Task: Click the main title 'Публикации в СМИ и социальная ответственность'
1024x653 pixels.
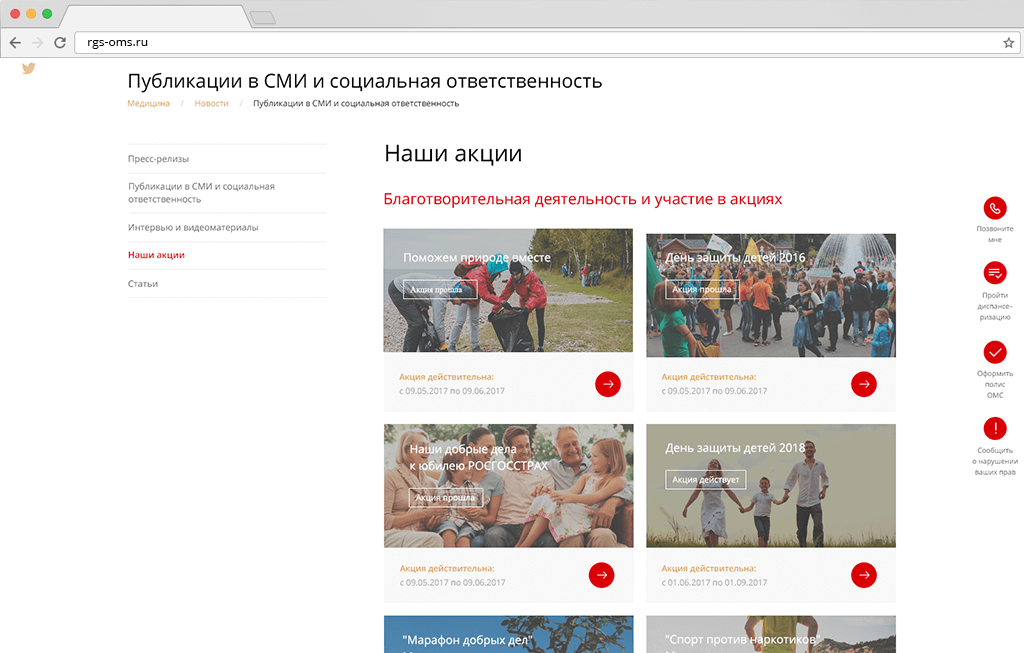Action: [x=364, y=81]
